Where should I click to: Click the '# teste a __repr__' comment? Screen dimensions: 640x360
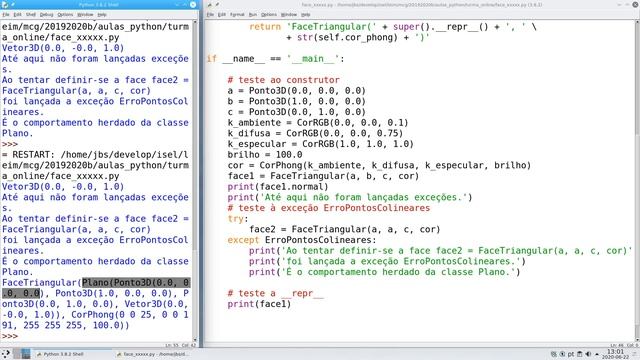(276, 293)
